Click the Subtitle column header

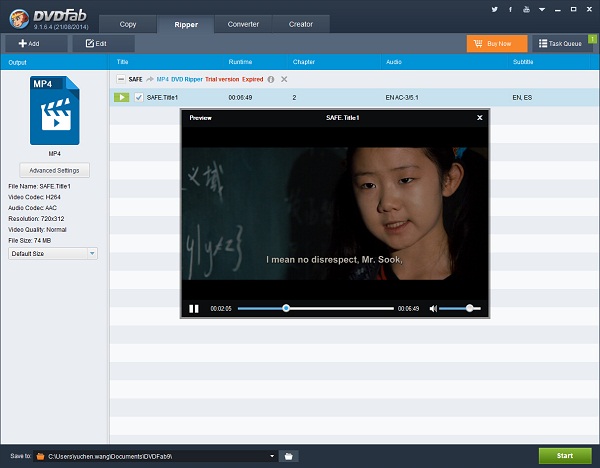click(x=523, y=62)
